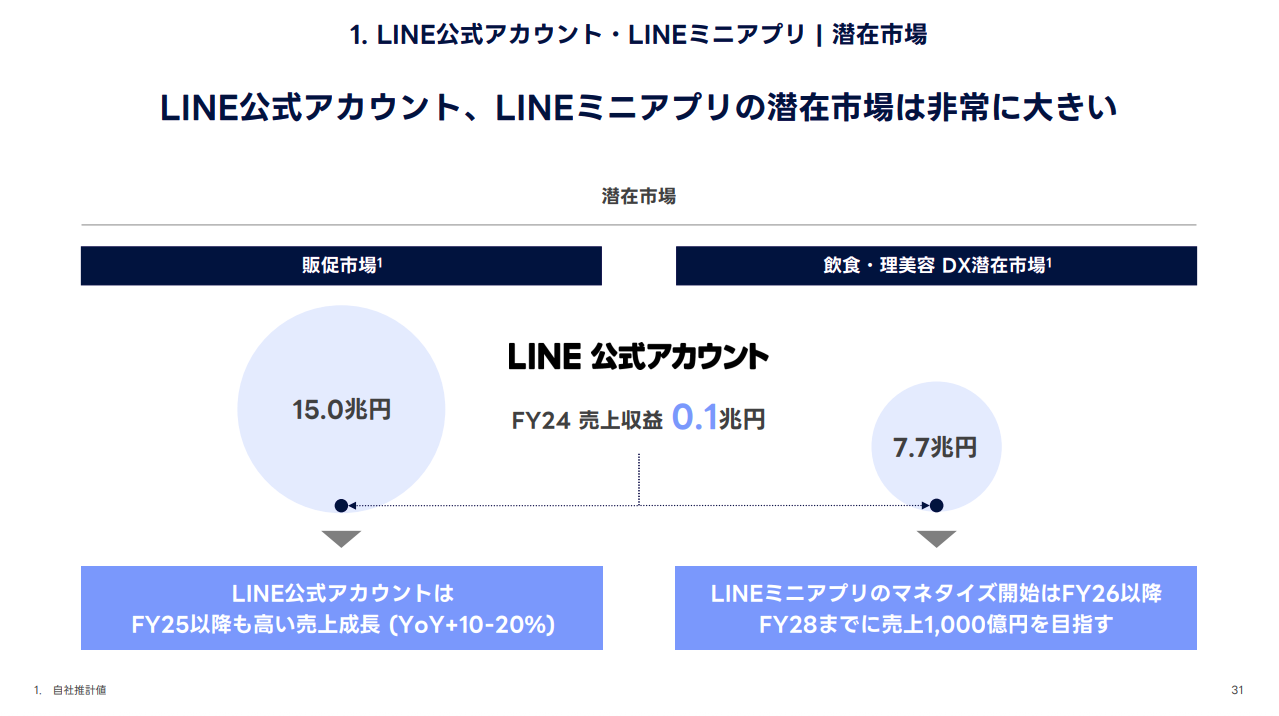Click the 7.7兆円 market circle
Screen dimensions: 1279x716
[x=936, y=448]
